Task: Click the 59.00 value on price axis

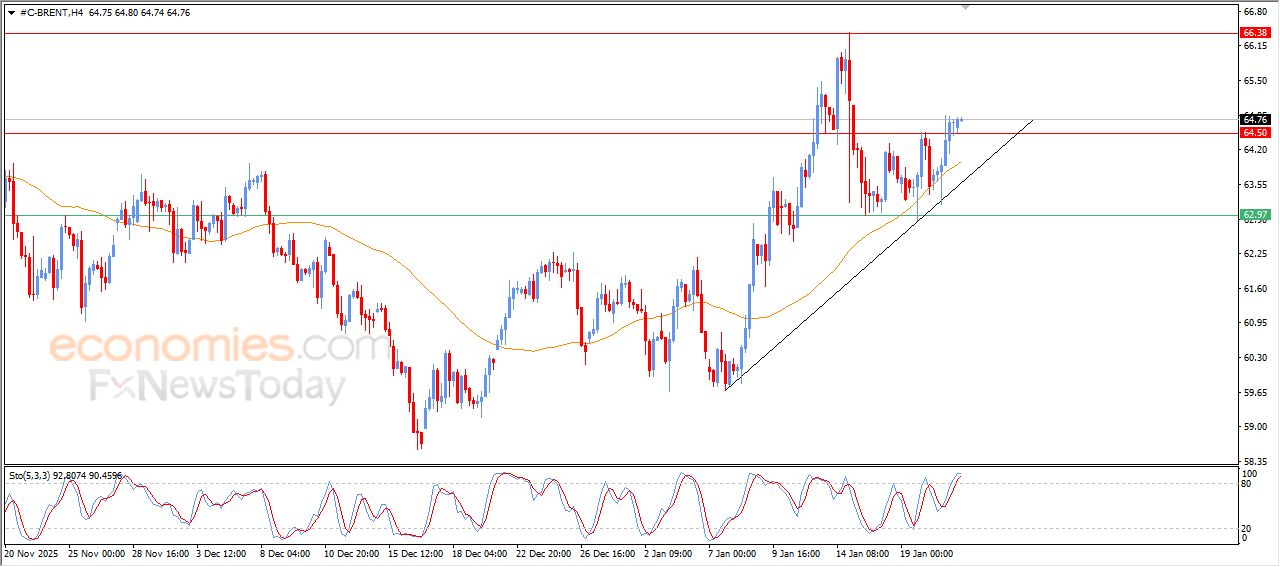Action: (1254, 427)
